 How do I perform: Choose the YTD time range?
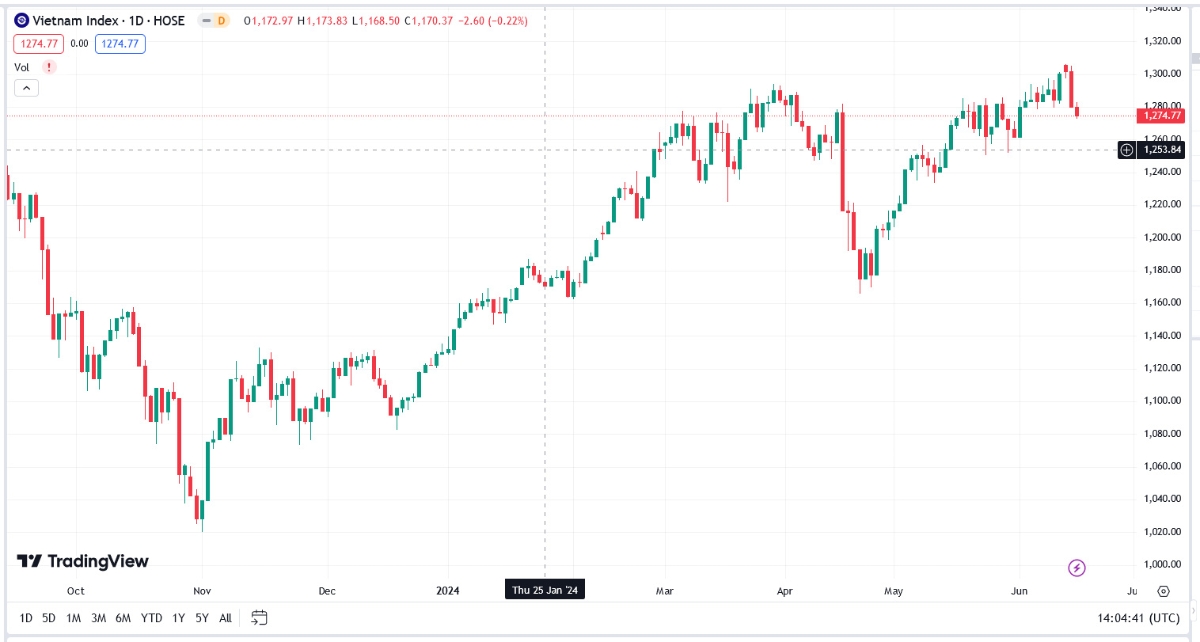(x=151, y=618)
